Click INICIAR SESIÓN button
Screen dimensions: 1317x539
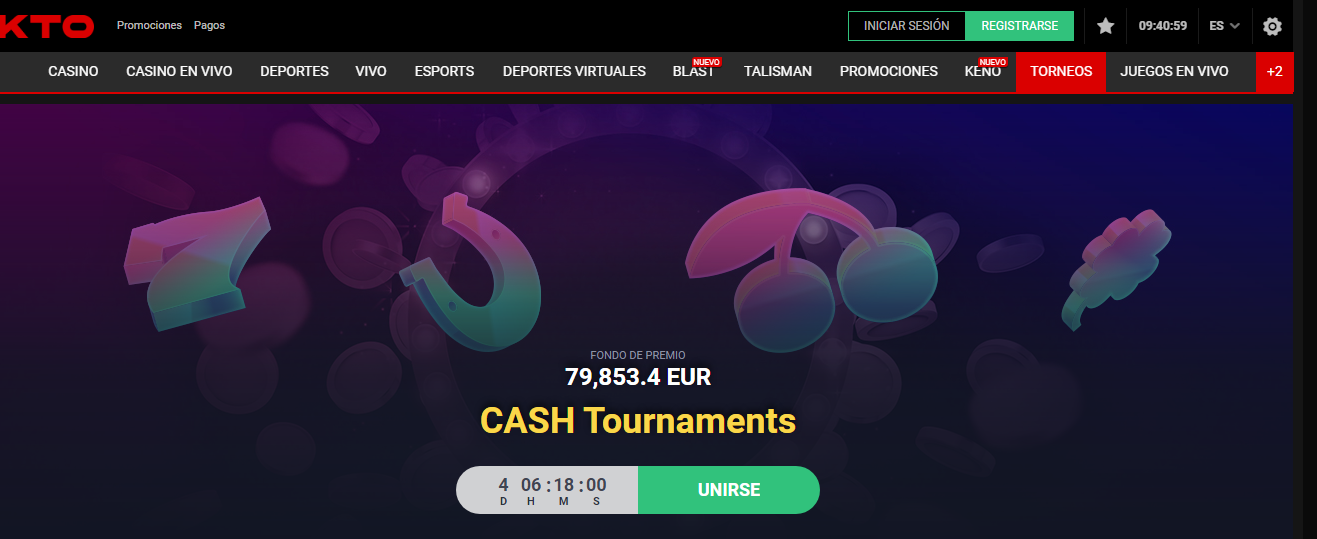[x=906, y=26]
